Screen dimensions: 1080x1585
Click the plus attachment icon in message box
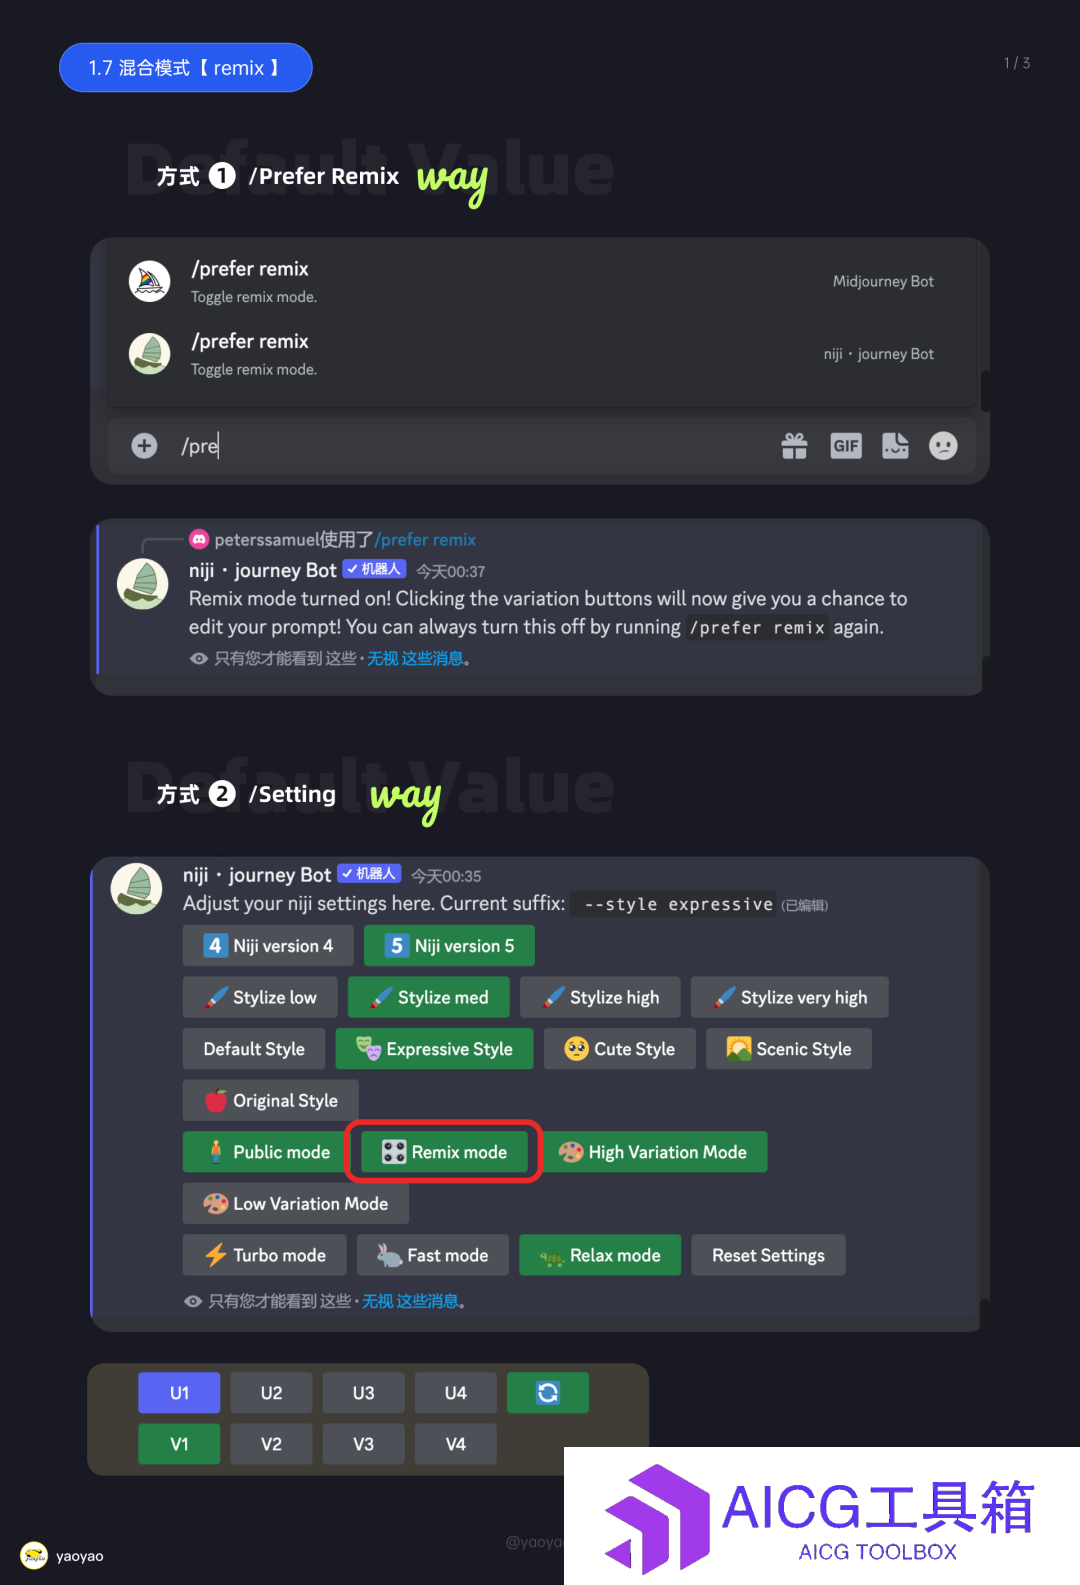coord(144,446)
